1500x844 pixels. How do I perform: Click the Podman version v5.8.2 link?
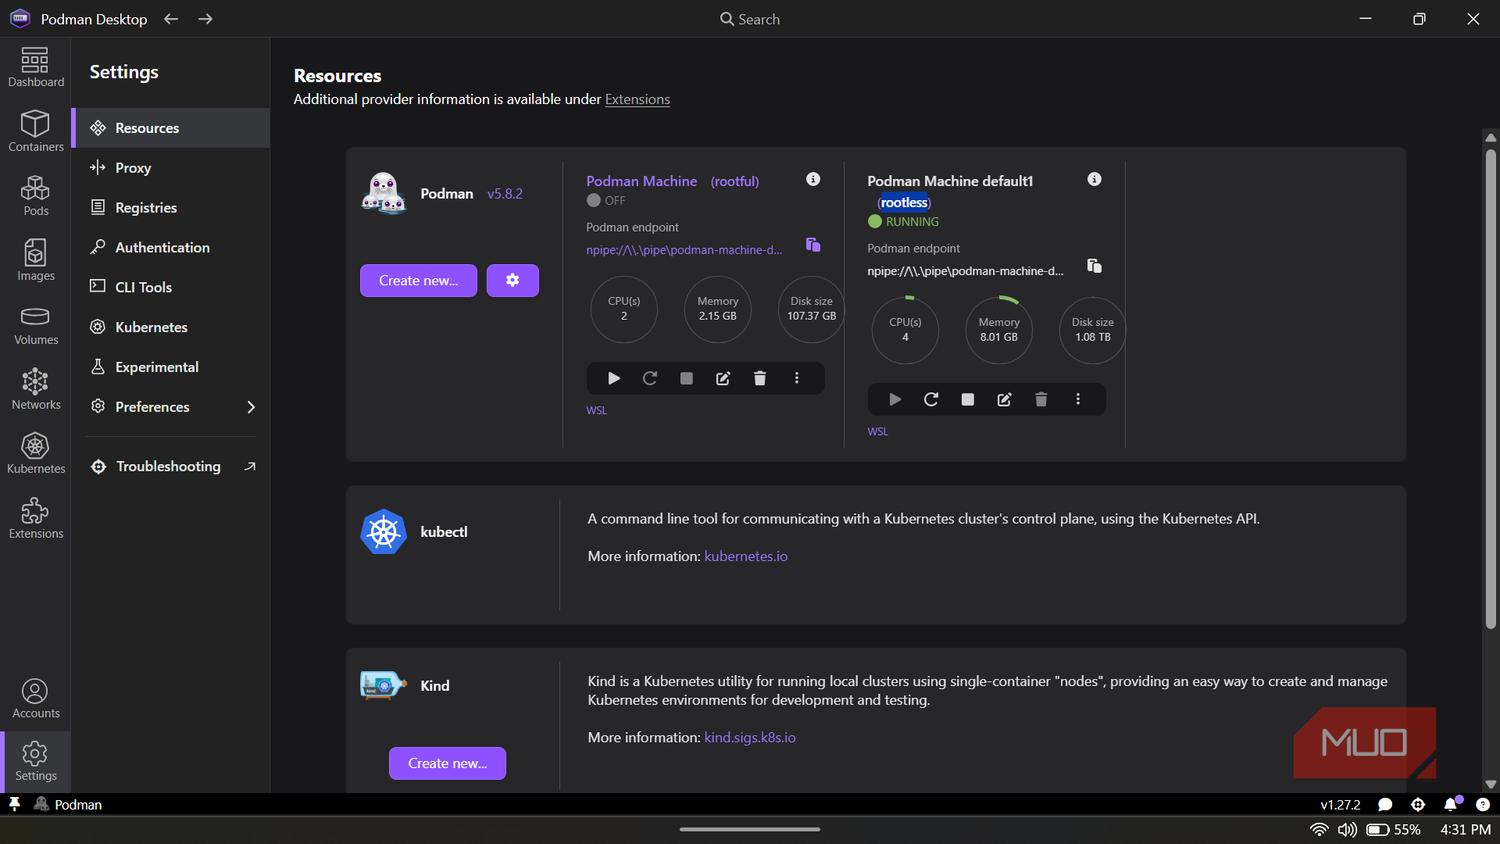[x=505, y=194]
